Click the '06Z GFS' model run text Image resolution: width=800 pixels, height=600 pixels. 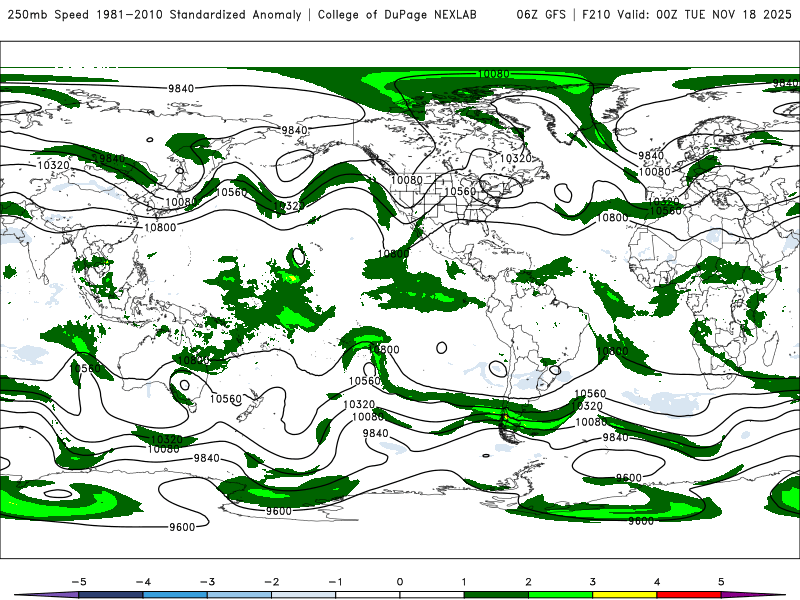(541, 15)
